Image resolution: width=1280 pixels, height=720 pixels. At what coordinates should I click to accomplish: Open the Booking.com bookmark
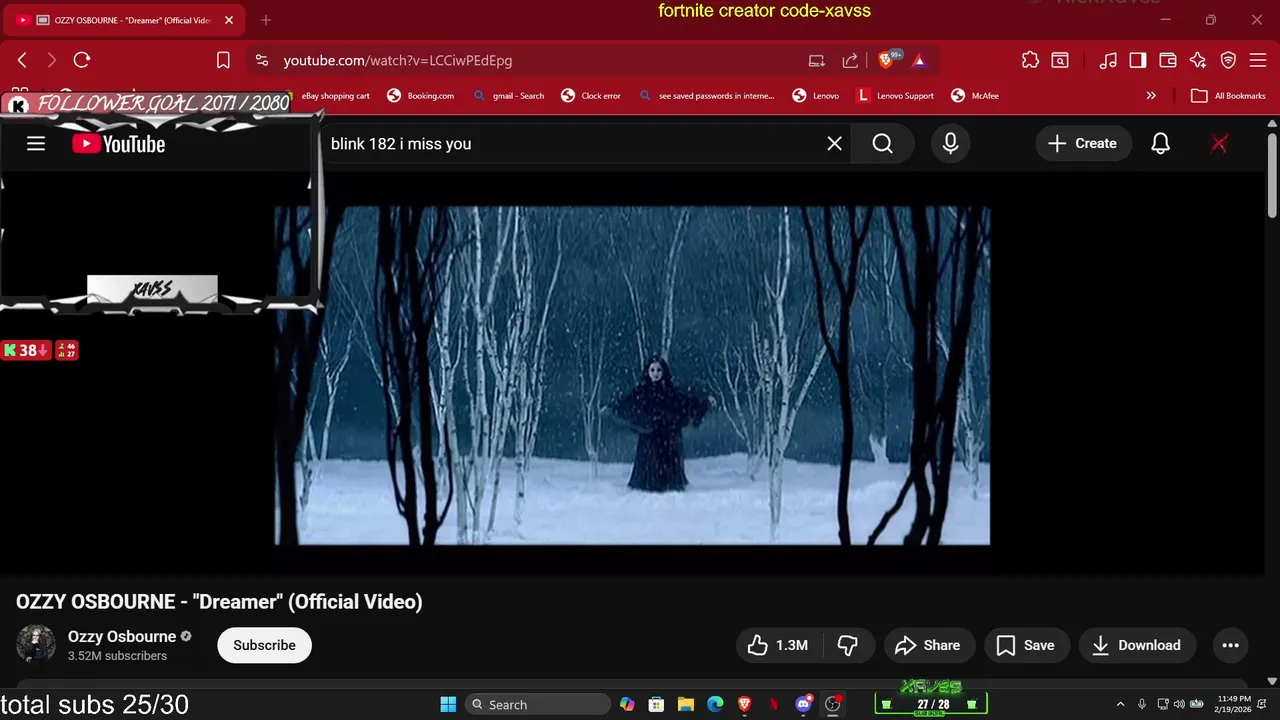point(421,96)
